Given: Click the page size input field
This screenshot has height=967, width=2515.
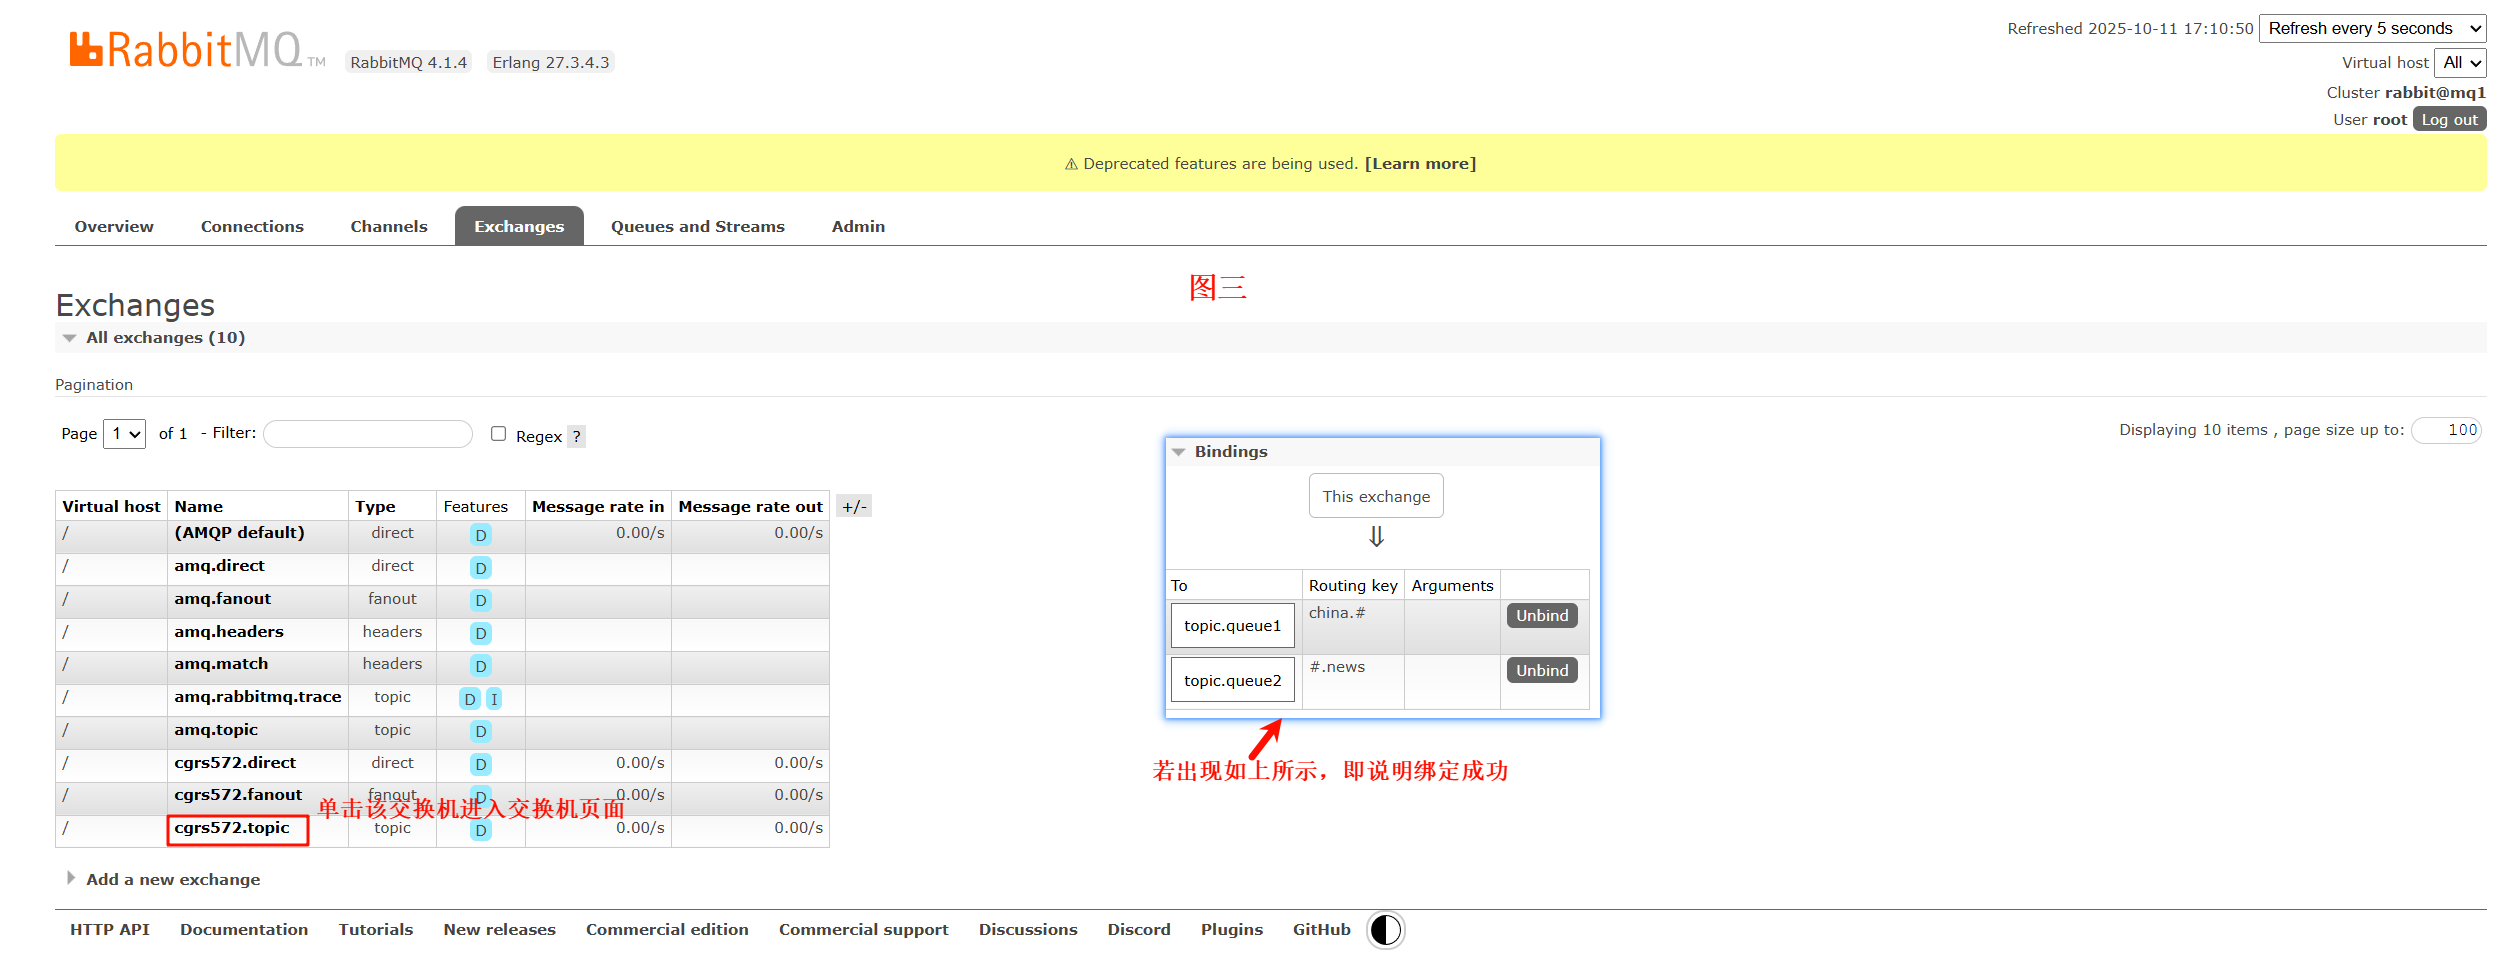Looking at the screenshot, I should click(x=2446, y=430).
